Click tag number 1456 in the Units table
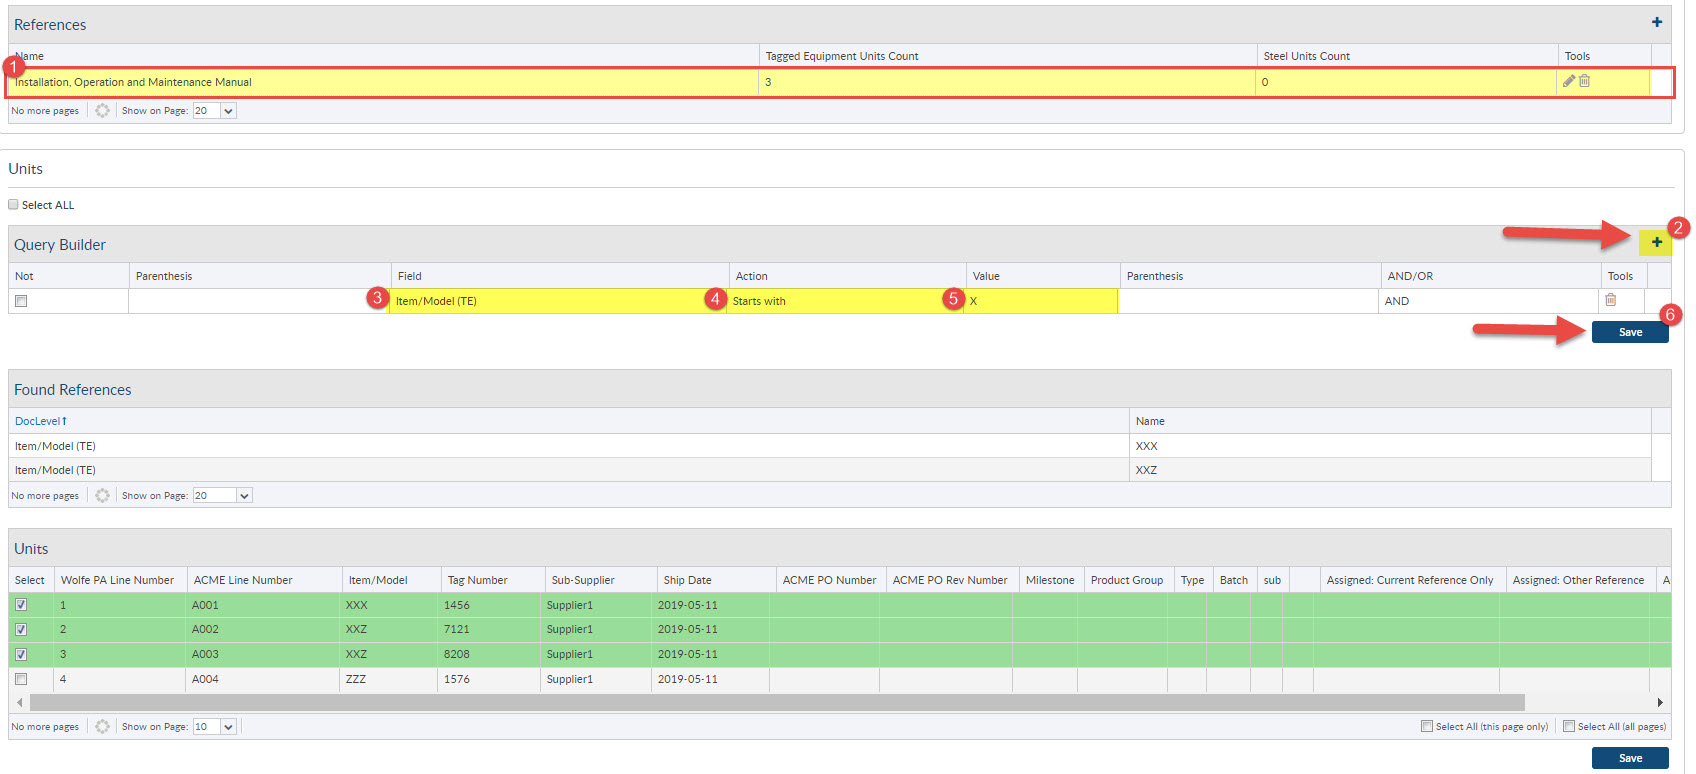 tap(457, 605)
